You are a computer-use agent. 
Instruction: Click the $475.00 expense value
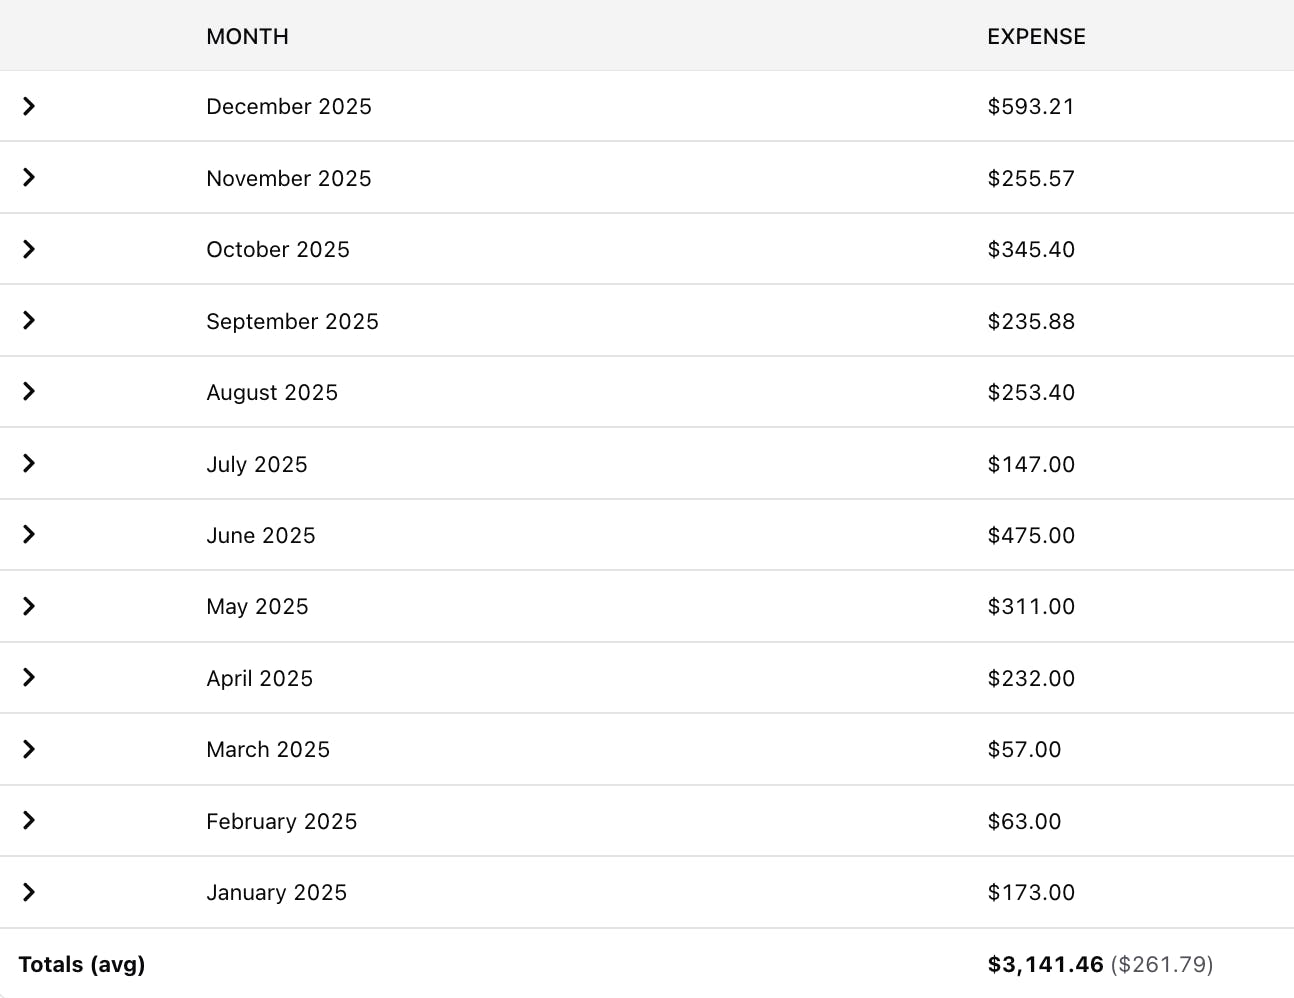click(1030, 535)
